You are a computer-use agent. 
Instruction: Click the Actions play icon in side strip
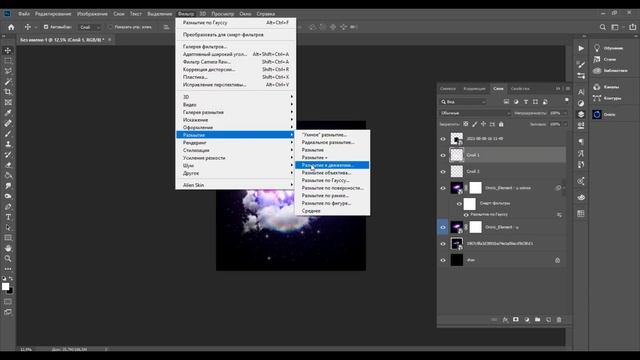tap(581, 48)
